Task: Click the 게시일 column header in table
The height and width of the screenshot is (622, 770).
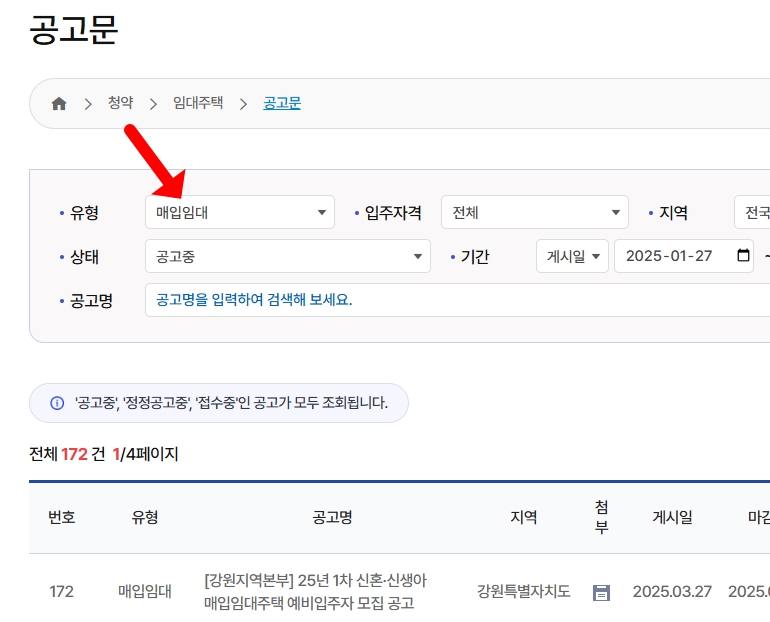Action: coord(672,517)
